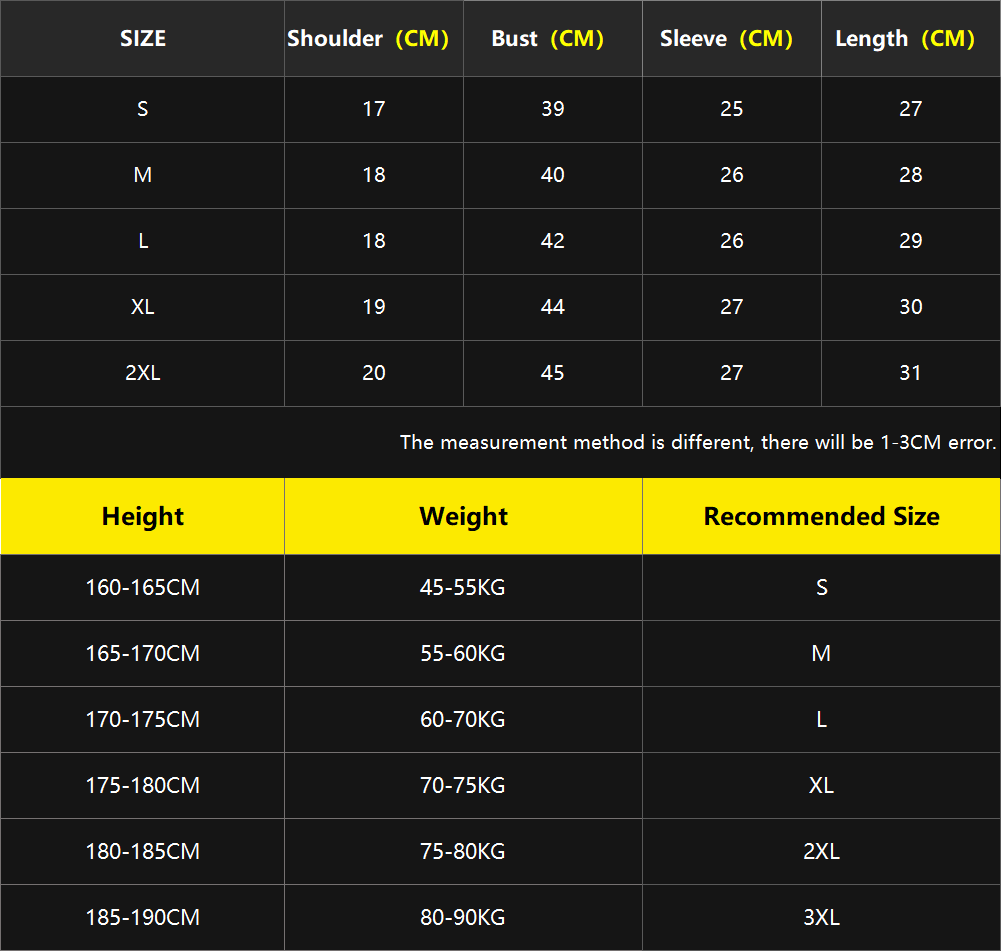Image resolution: width=1001 pixels, height=952 pixels.
Task: Click weight 45-55KG
Action: pos(463,588)
